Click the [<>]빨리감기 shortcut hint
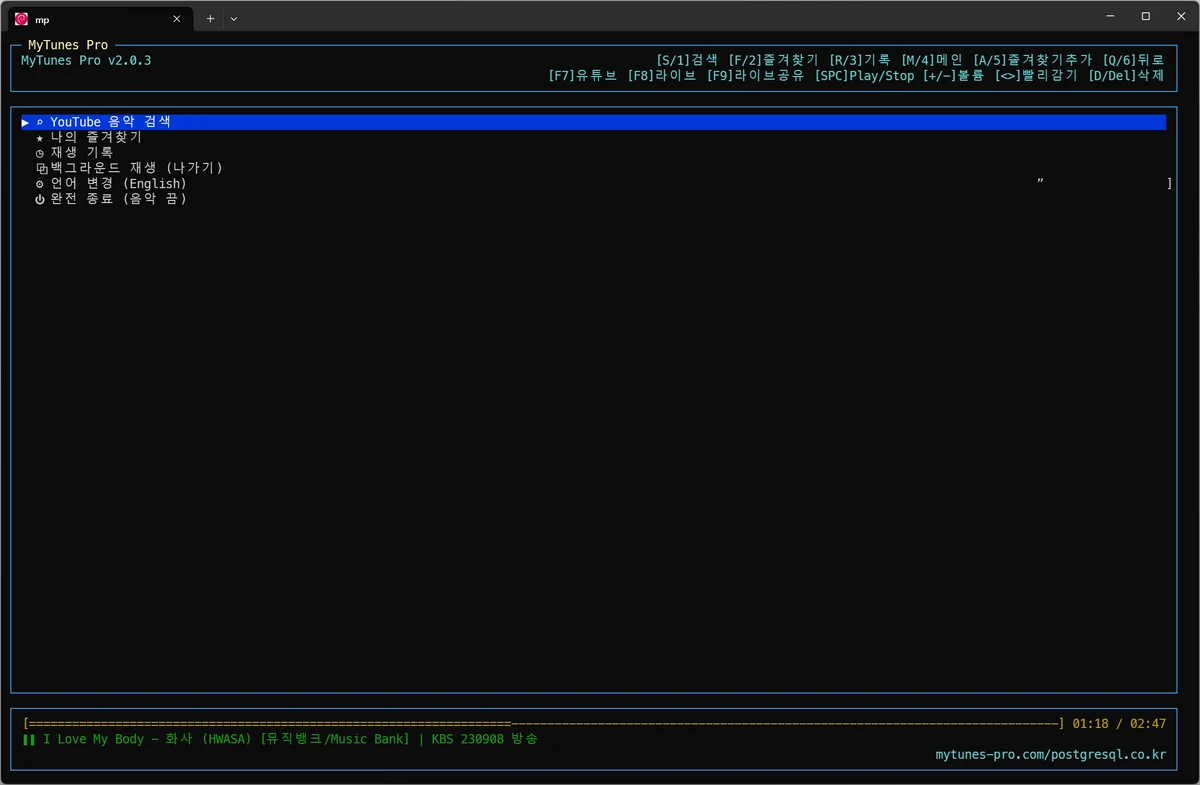The width and height of the screenshot is (1200, 785). tap(1036, 76)
